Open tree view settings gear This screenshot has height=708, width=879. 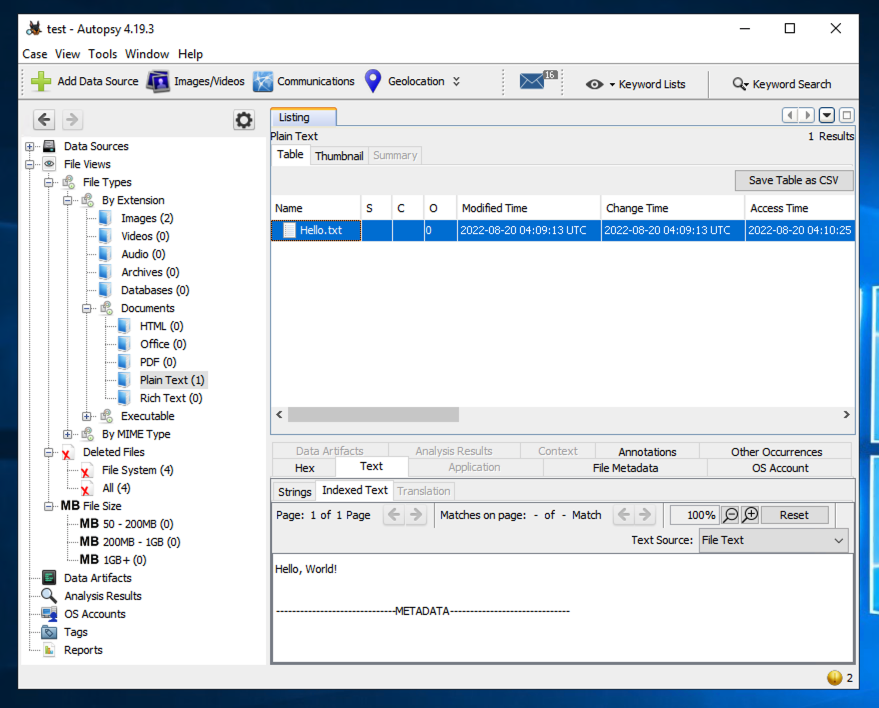pyautogui.click(x=244, y=121)
